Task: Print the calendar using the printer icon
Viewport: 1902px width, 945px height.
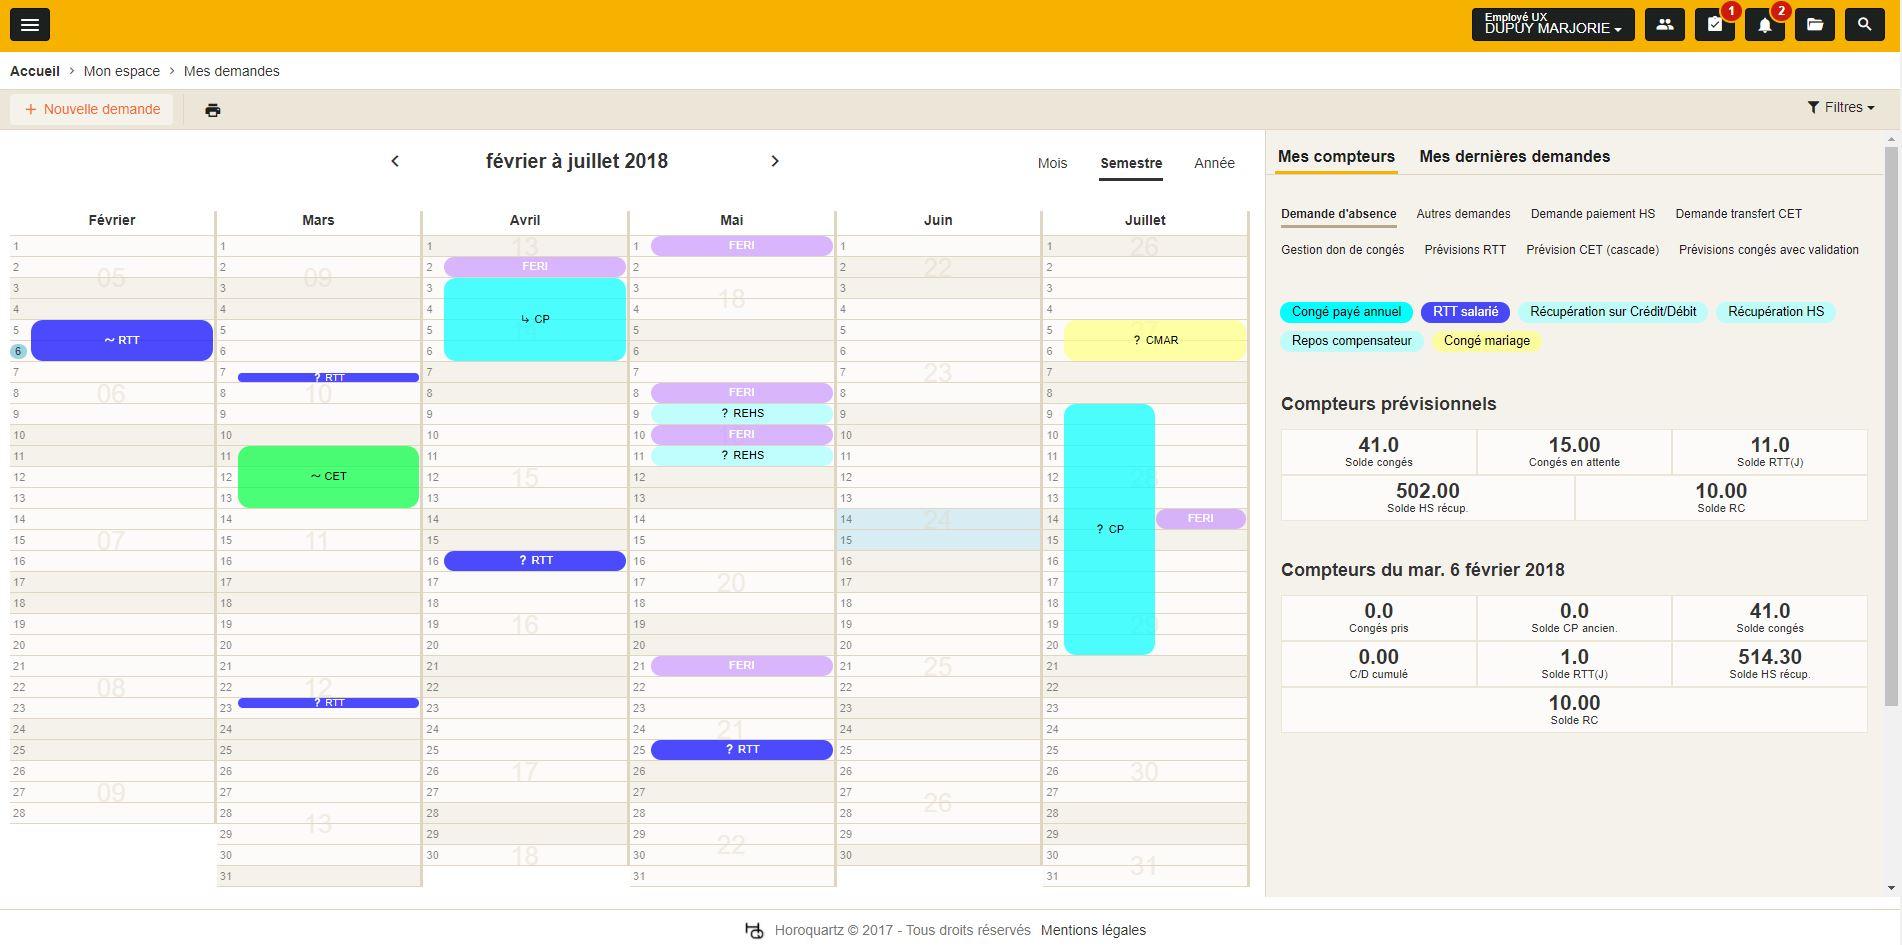Action: pos(212,110)
